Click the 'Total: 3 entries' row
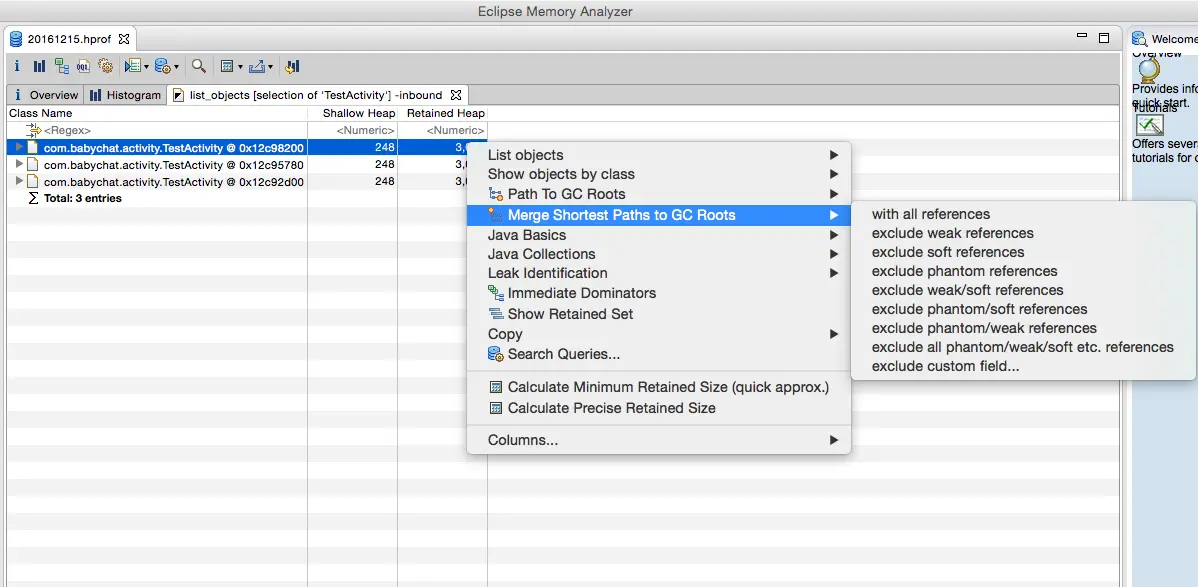 pos(247,199)
